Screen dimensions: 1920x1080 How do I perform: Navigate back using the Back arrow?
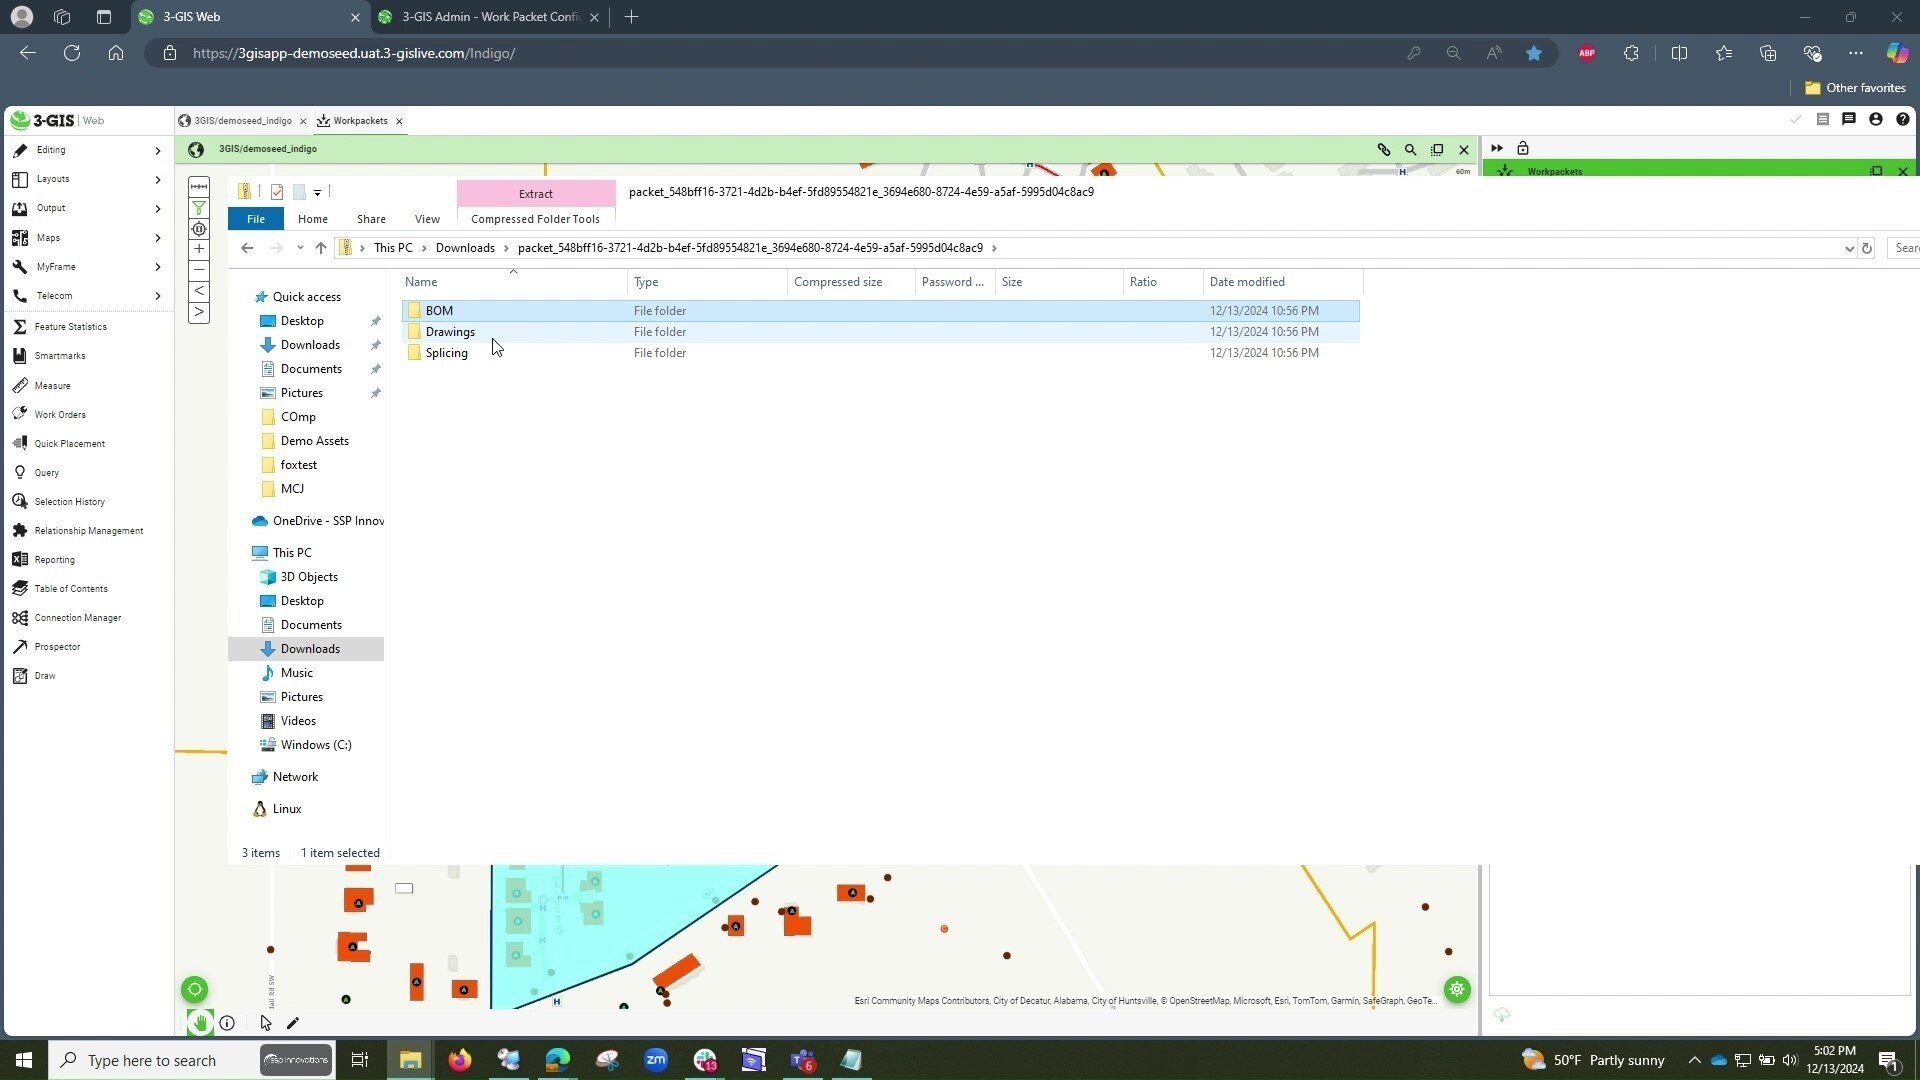tap(247, 247)
